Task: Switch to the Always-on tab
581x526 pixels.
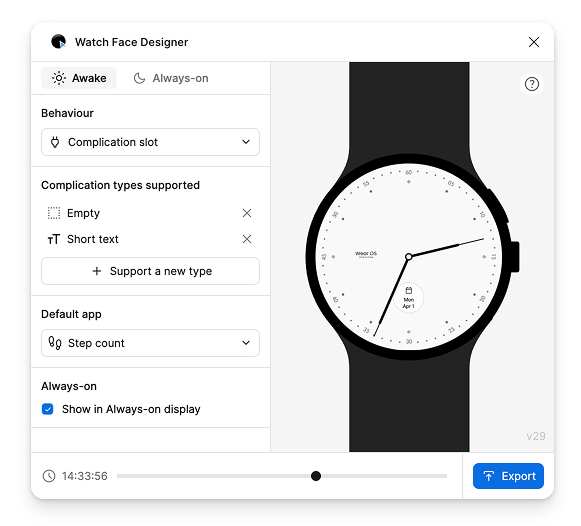Action: [x=171, y=78]
